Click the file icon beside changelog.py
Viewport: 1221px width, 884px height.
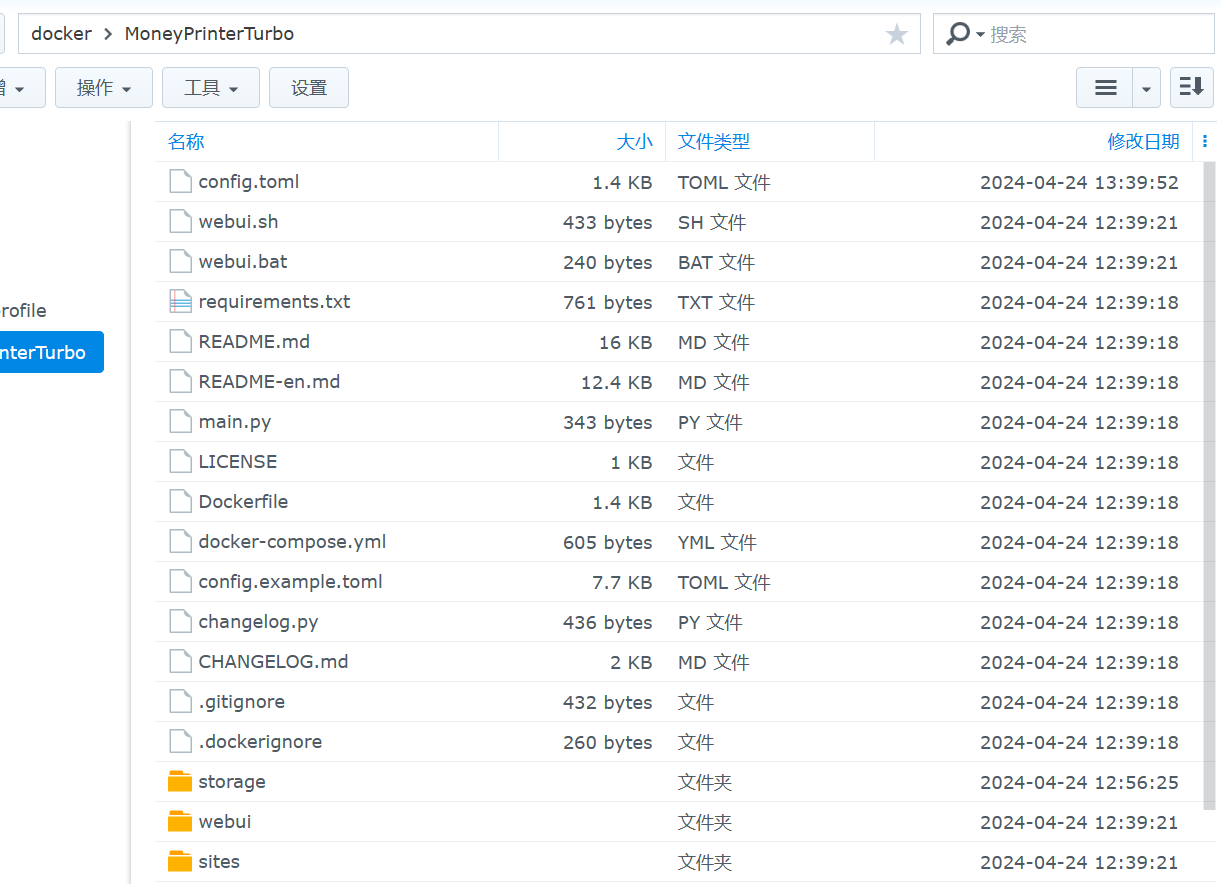click(x=180, y=622)
